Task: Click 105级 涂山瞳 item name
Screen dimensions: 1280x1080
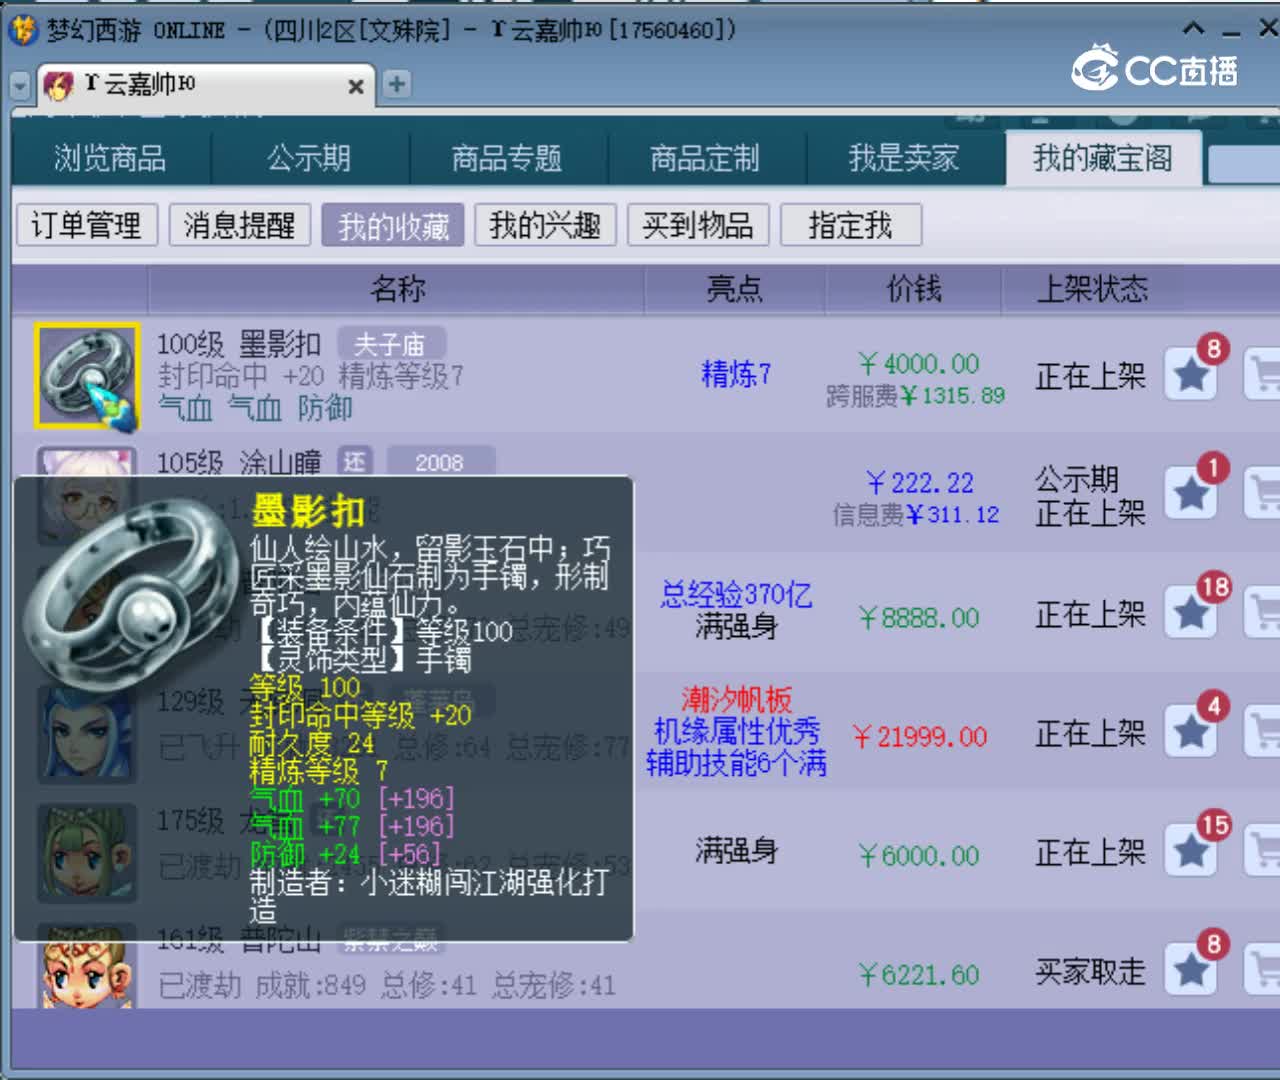Action: click(239, 463)
